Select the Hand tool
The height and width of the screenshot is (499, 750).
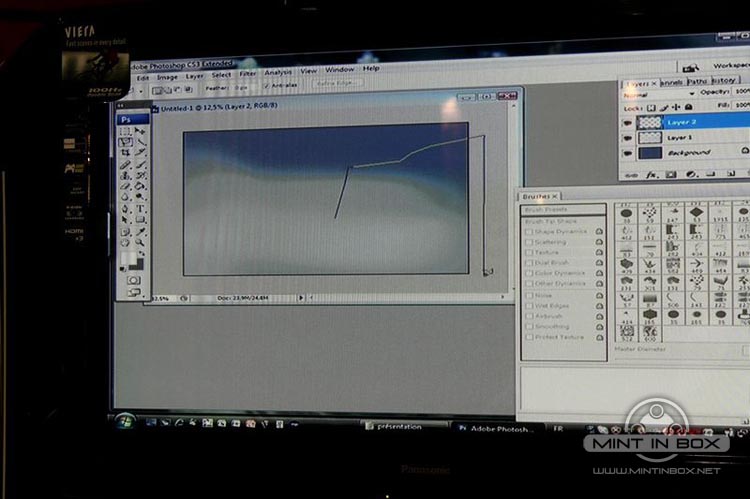125,243
